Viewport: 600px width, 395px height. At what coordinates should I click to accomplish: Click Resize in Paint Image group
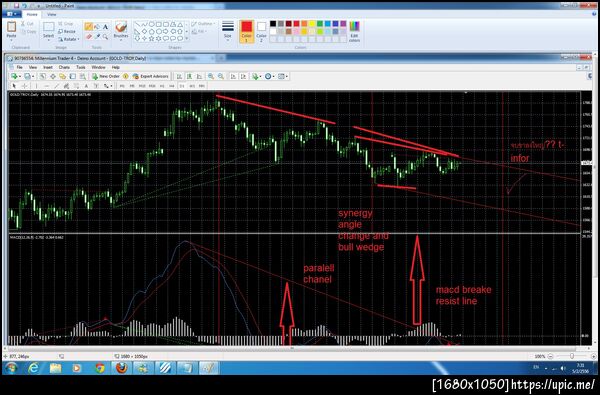point(67,31)
